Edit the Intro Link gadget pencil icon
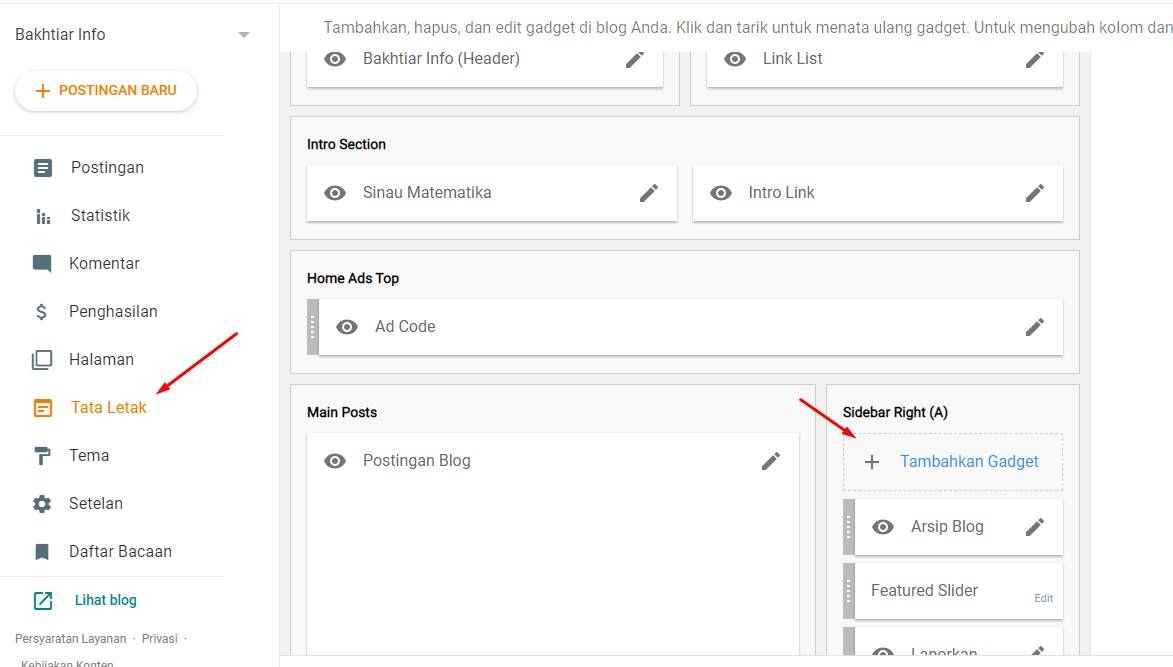The image size is (1173, 667). 1035,193
